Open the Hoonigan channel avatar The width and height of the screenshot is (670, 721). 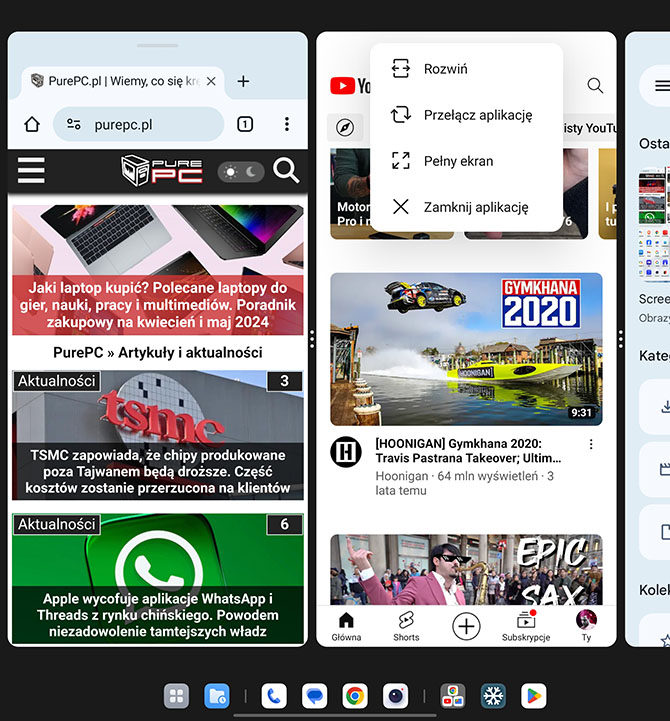click(346, 452)
